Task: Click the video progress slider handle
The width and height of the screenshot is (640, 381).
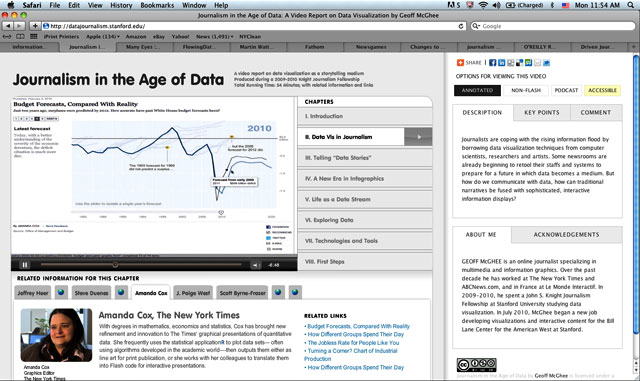Action: [x=115, y=265]
